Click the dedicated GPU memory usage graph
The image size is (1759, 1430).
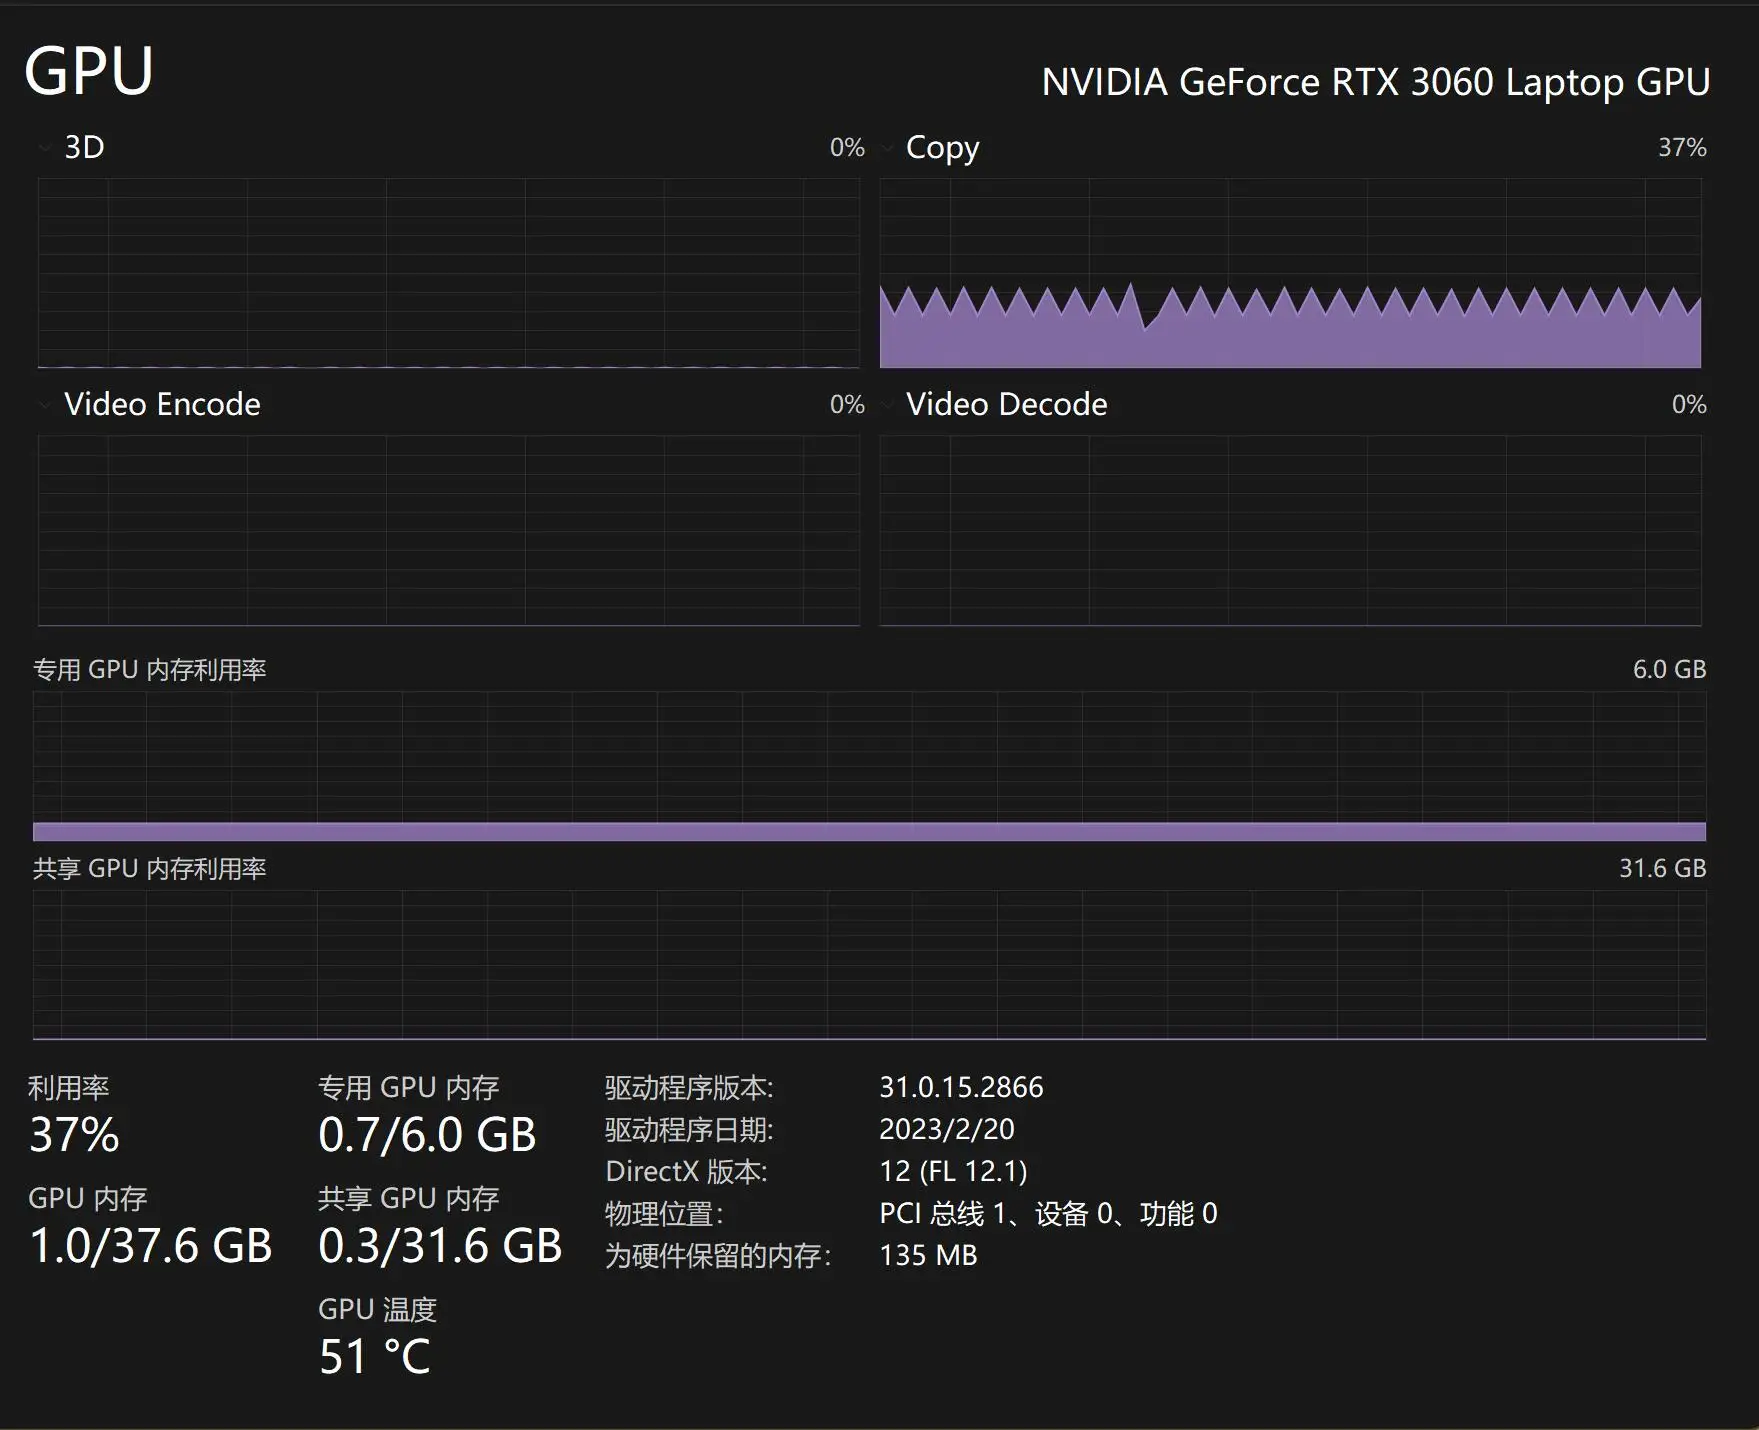click(869, 766)
